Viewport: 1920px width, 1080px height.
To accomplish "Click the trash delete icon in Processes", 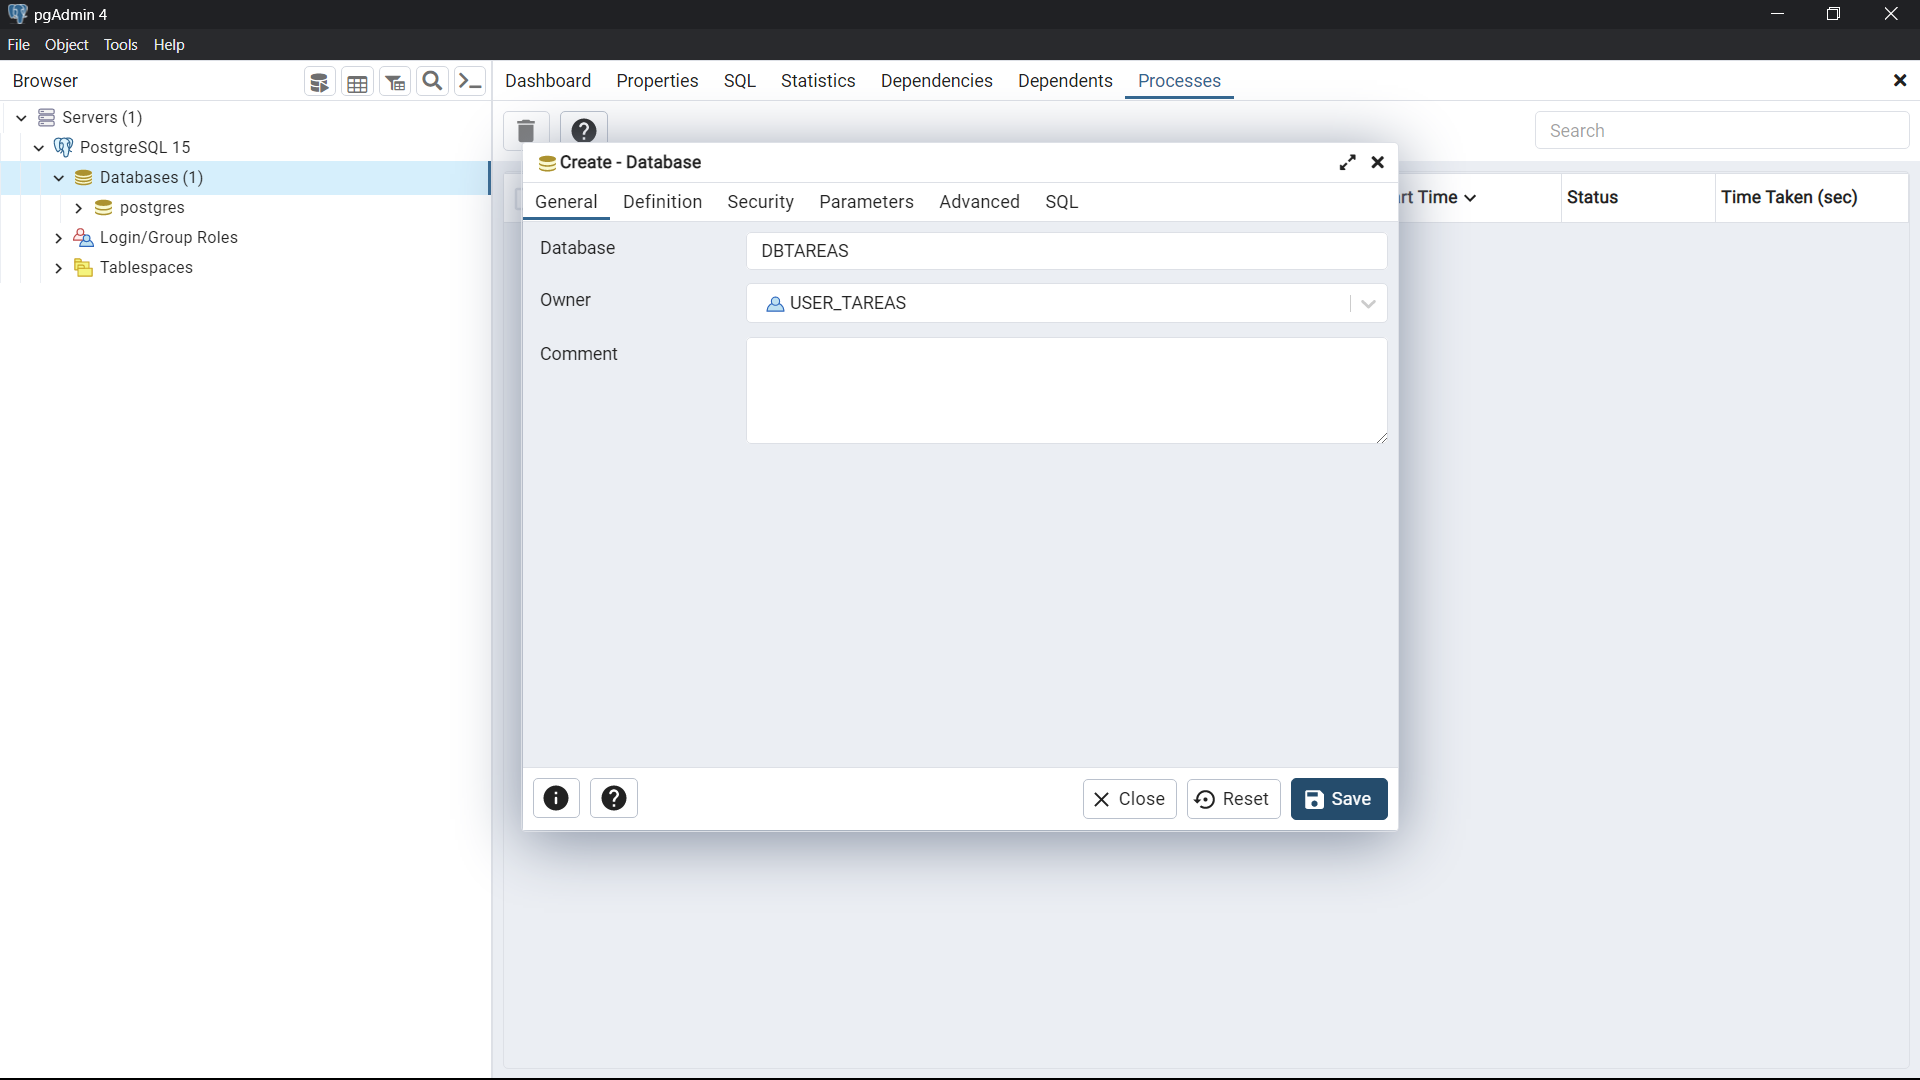I will point(526,130).
